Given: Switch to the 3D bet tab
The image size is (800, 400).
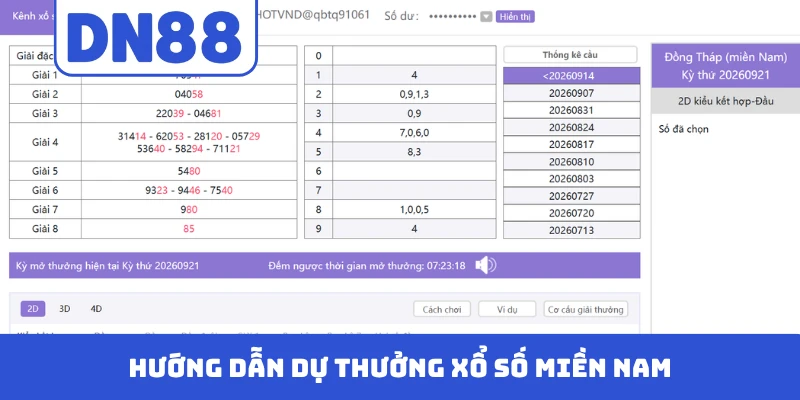Looking at the screenshot, I should point(65,309).
